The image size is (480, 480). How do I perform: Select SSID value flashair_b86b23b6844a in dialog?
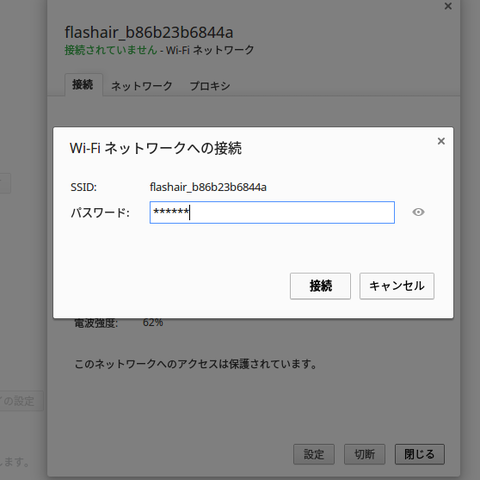coord(208,187)
